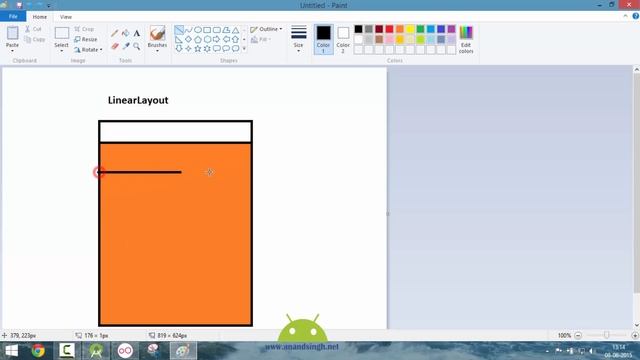Choose the Right triangle shape
The width and height of the screenshot is (640, 360).
tap(179, 39)
